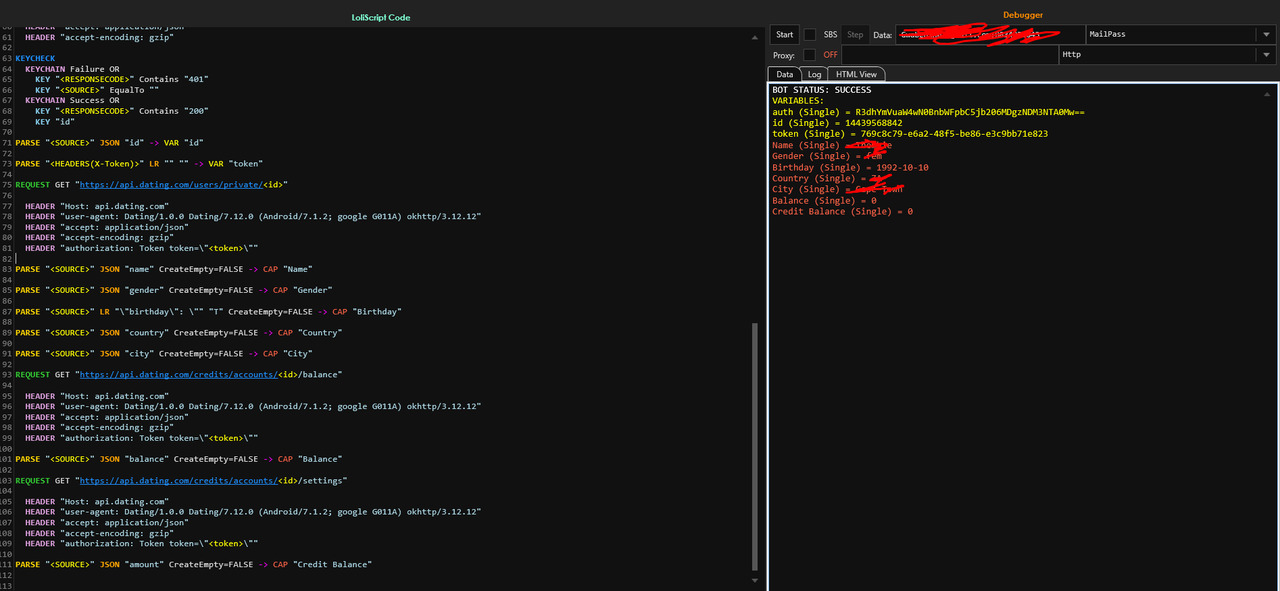
Task: Click the Start button in Debugger
Action: (785, 34)
